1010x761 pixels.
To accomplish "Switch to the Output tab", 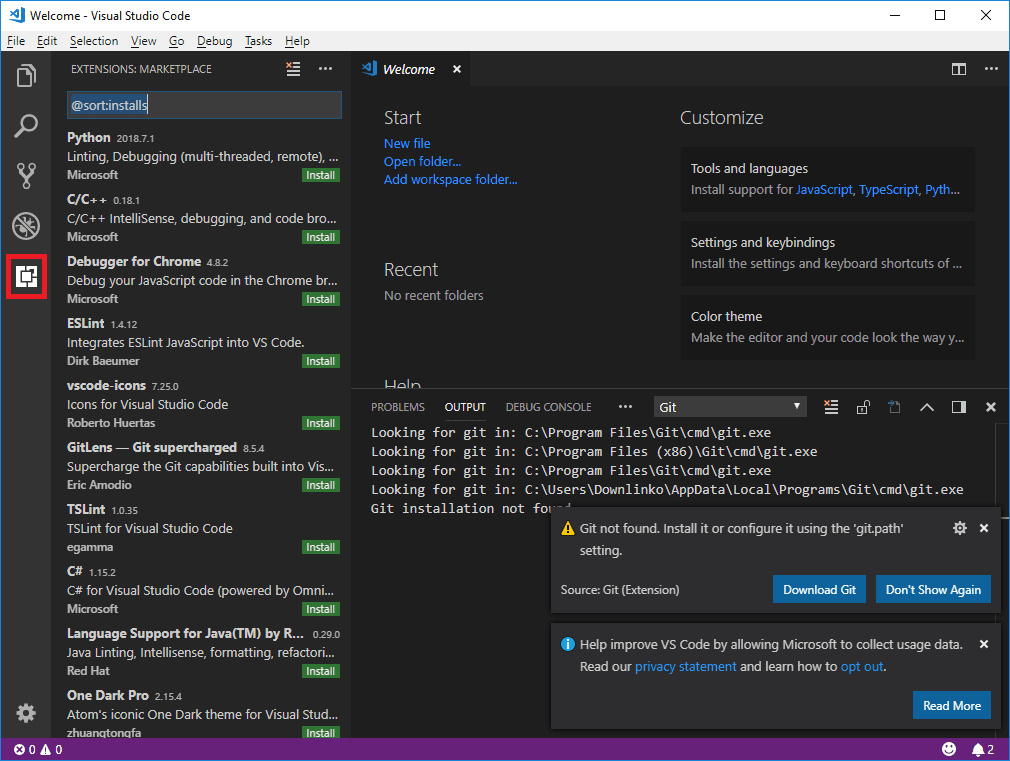I will (x=465, y=407).
